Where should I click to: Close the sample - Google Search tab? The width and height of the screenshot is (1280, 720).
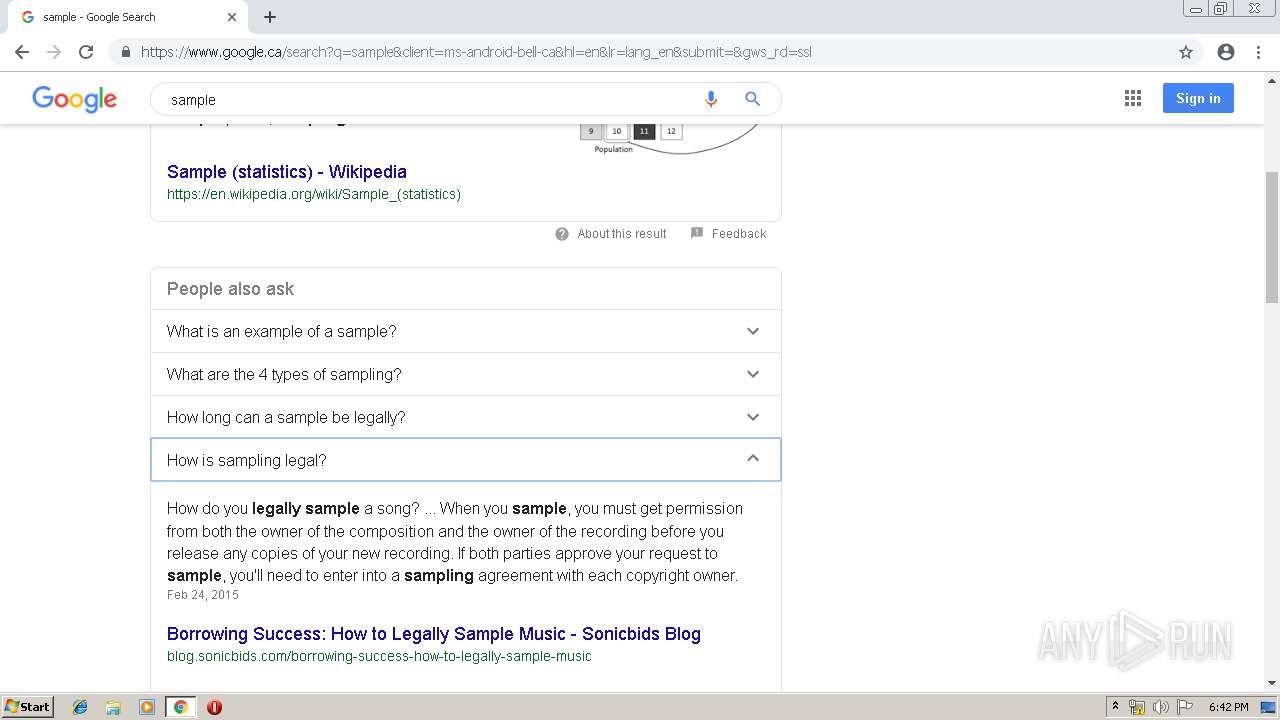(232, 17)
